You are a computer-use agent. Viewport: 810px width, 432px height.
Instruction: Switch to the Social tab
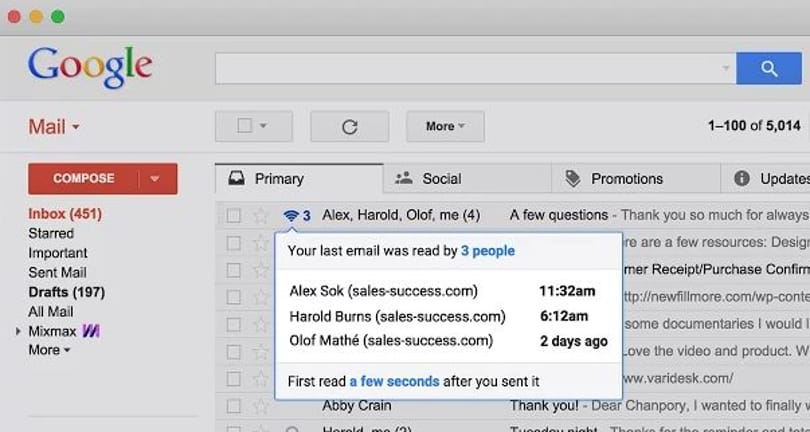[x=468, y=179]
